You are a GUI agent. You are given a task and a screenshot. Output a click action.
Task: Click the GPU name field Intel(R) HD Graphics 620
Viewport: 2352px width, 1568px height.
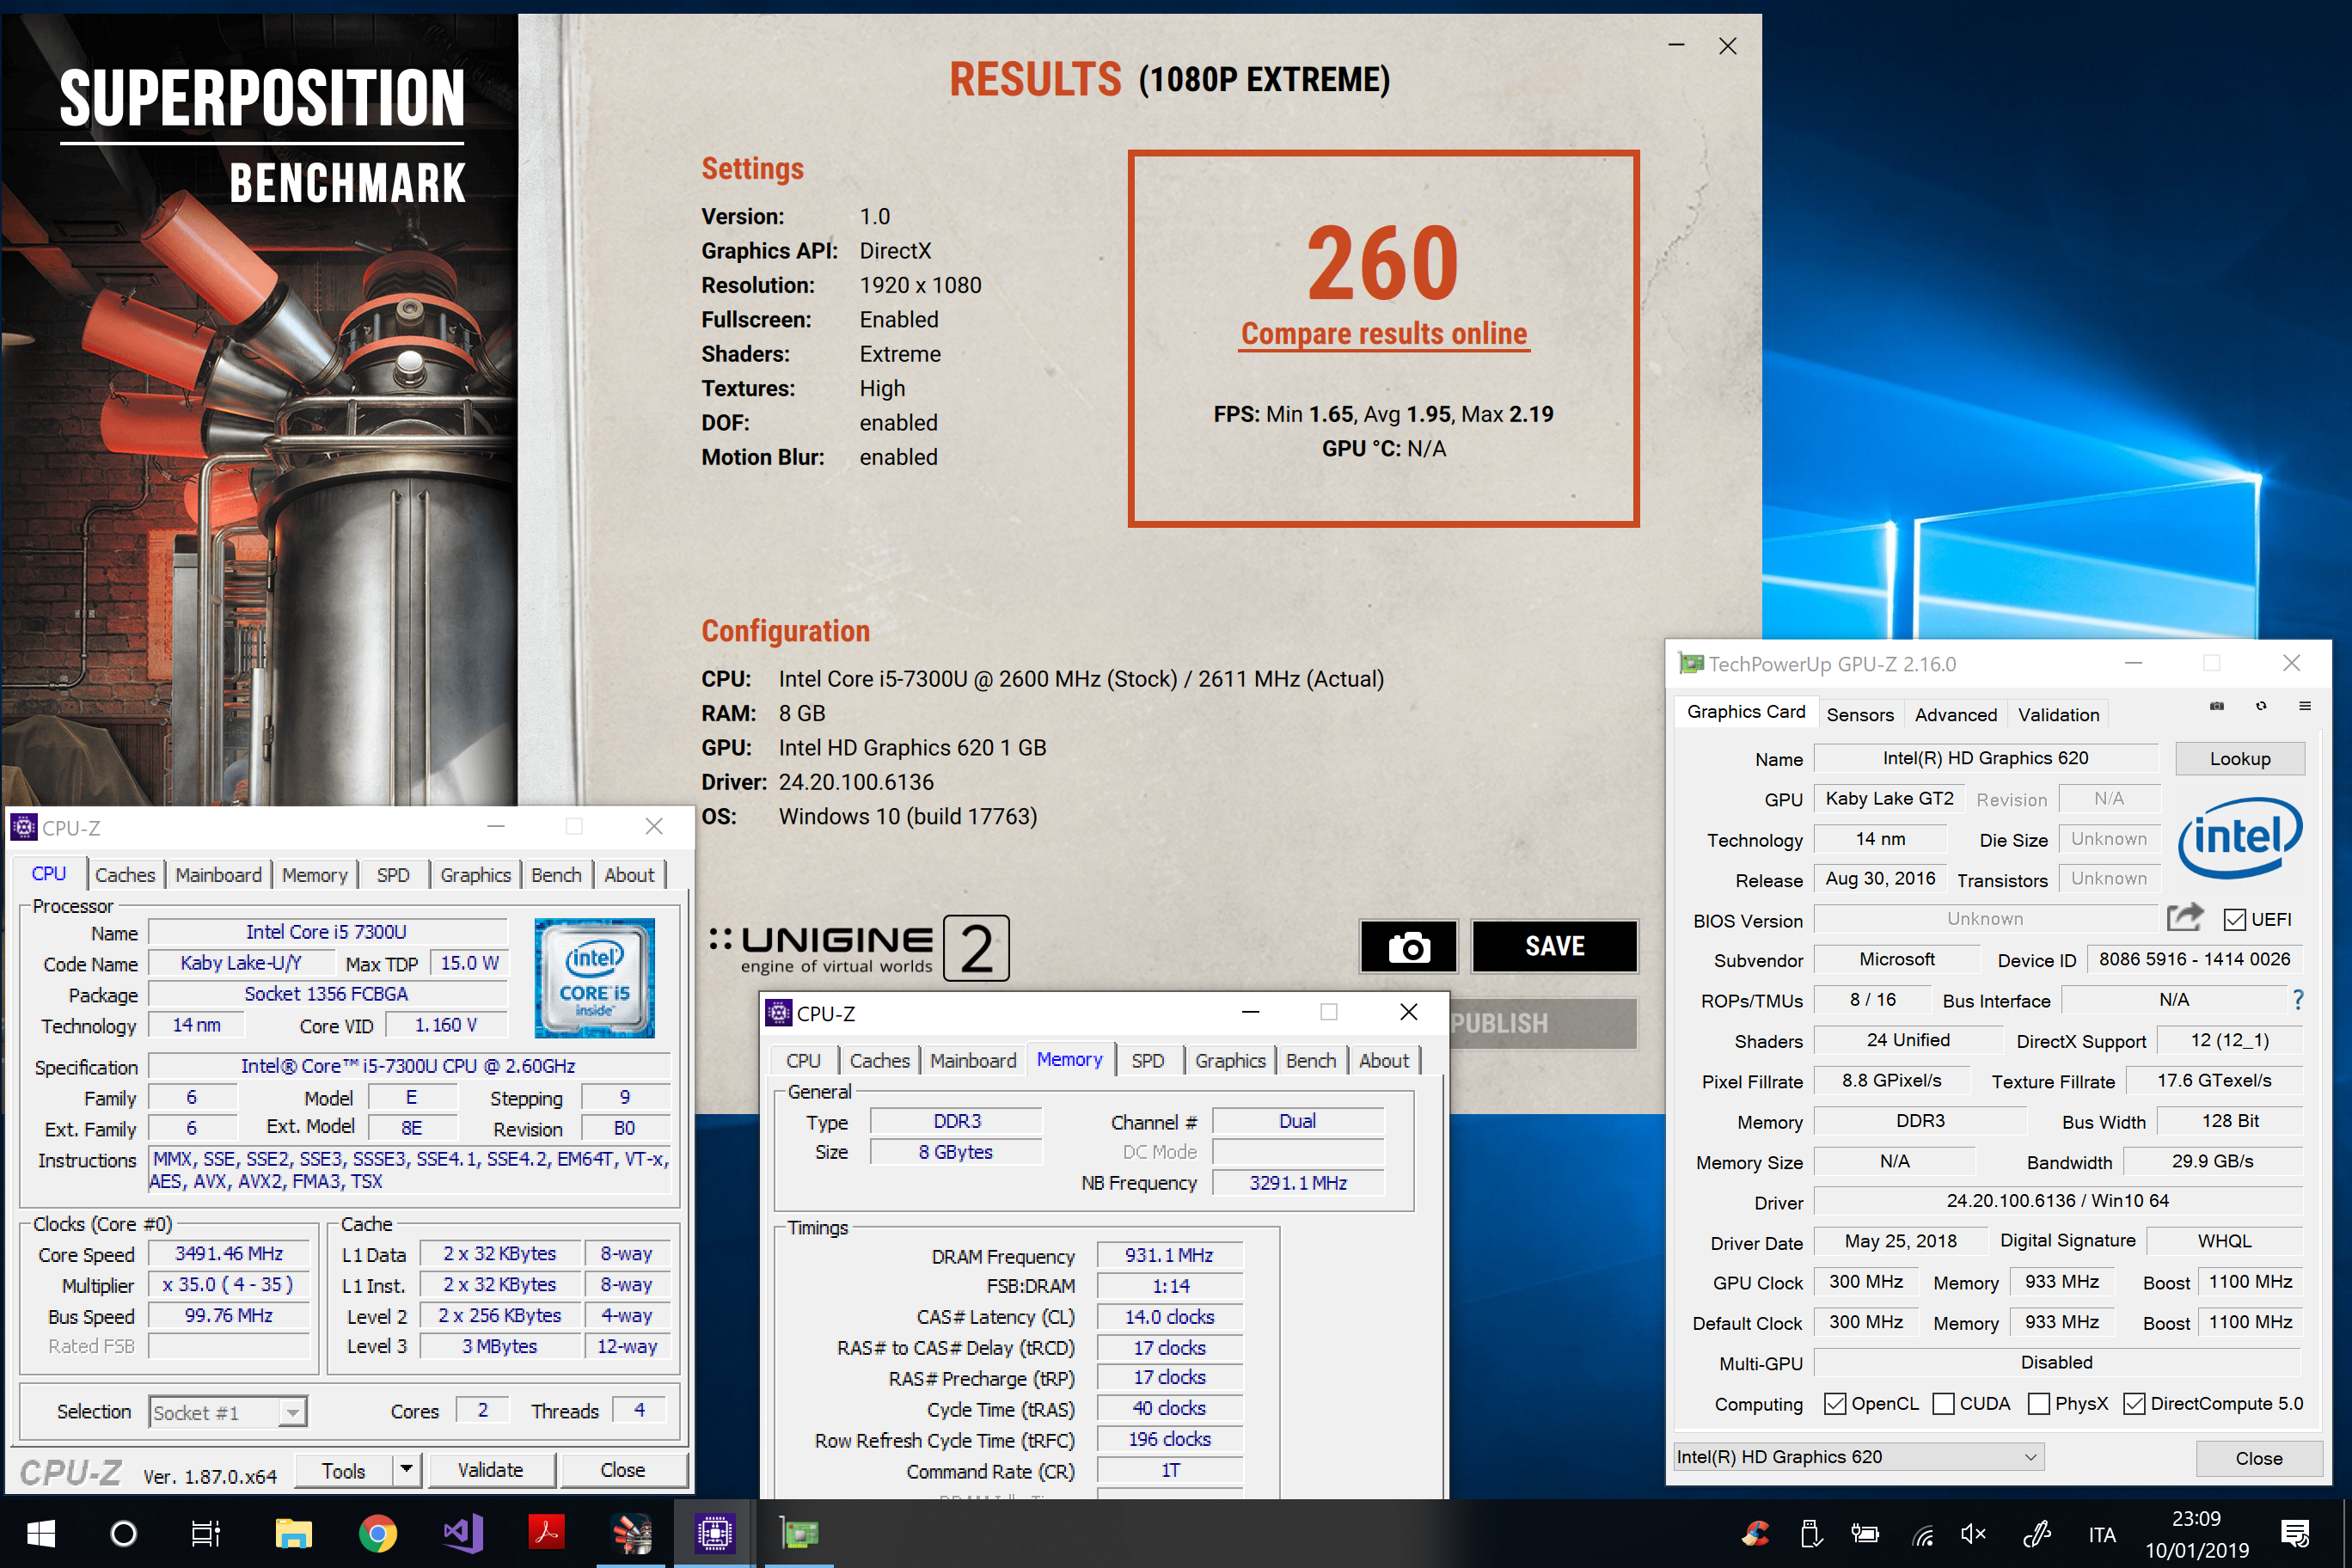(1985, 758)
